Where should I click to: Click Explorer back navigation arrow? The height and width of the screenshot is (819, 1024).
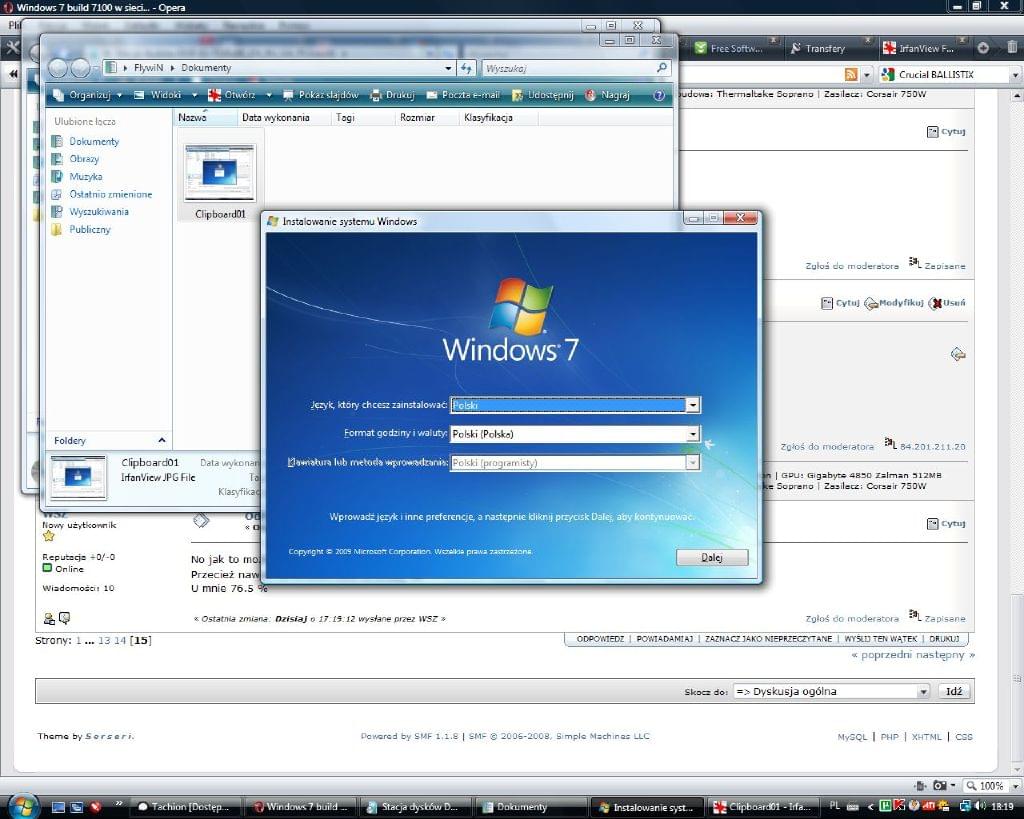(x=58, y=68)
